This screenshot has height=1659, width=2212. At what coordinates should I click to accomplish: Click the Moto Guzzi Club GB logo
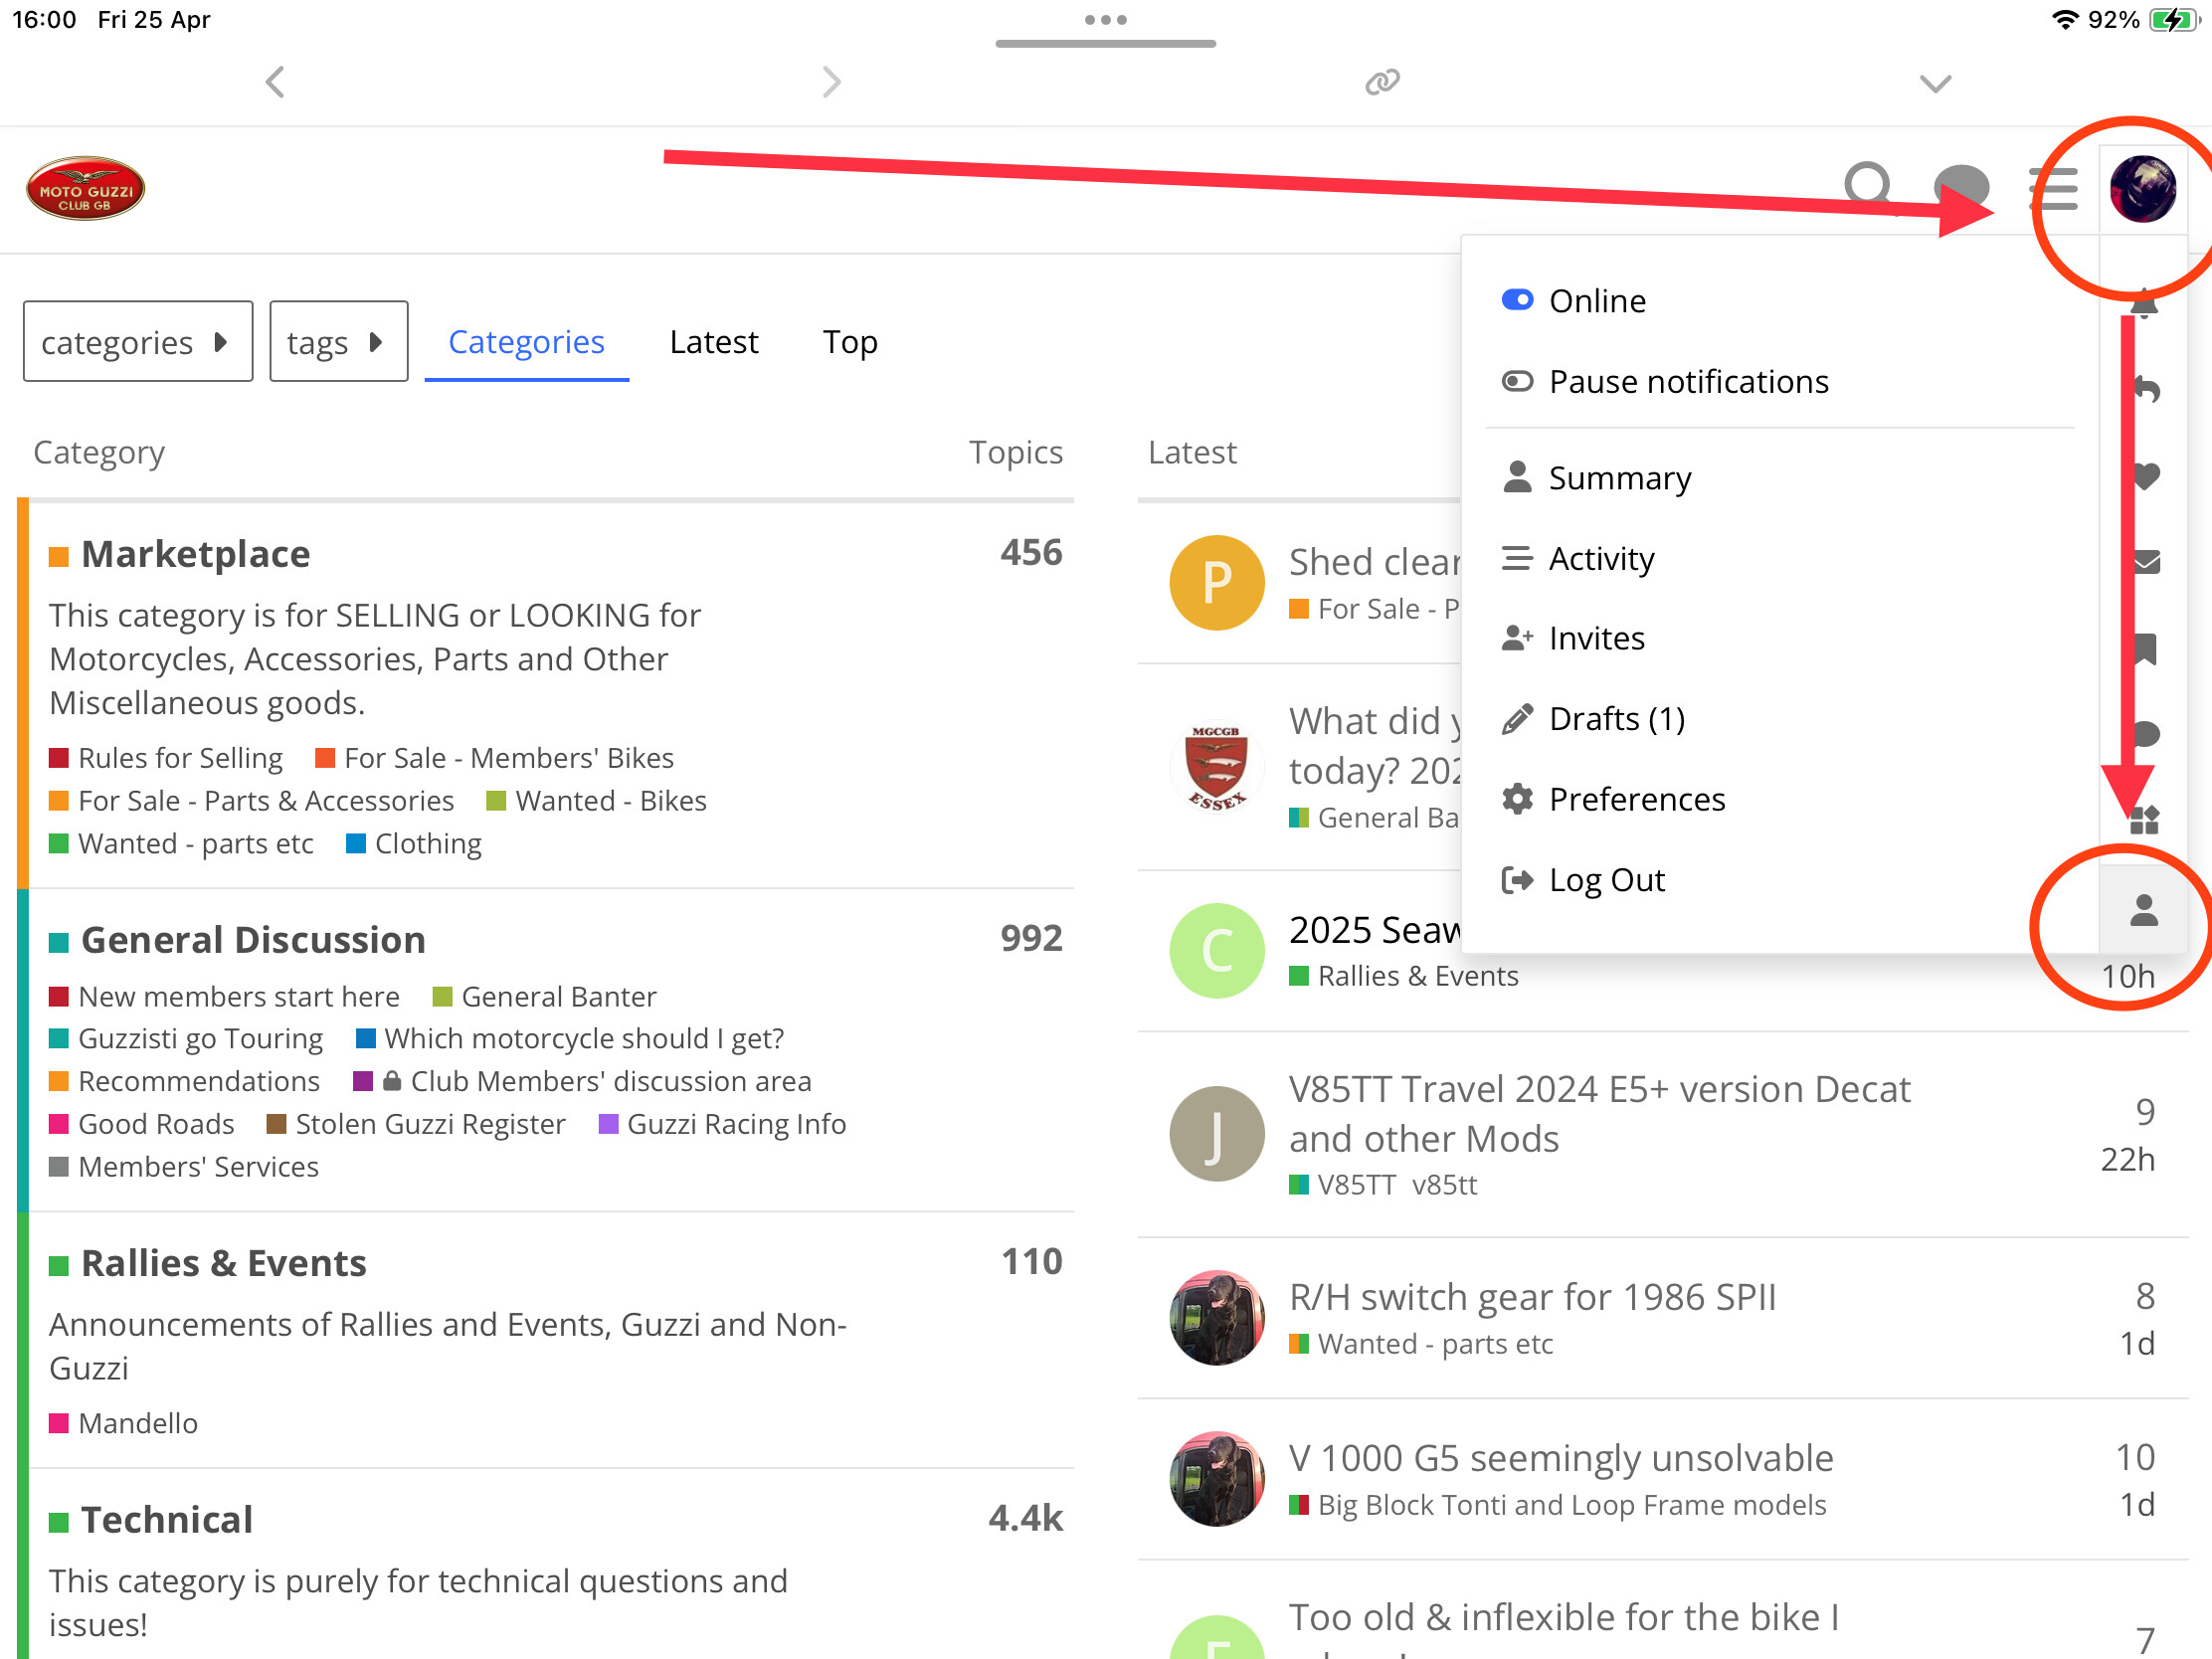coord(85,188)
